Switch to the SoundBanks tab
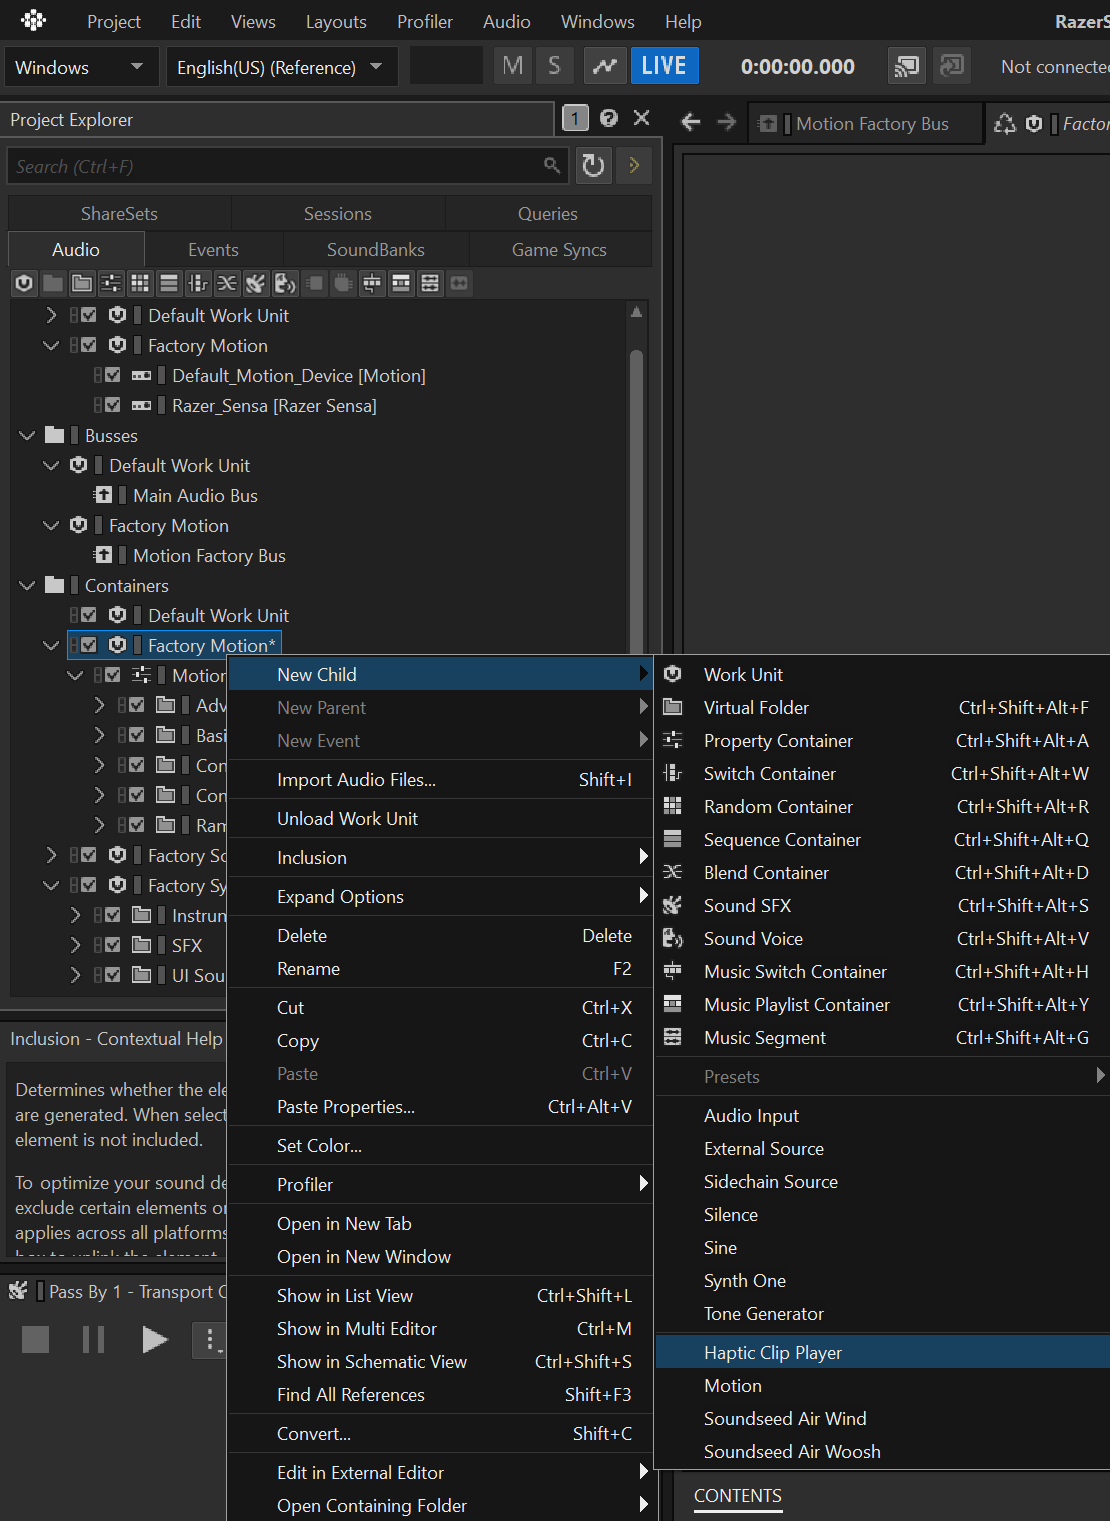This screenshot has width=1110, height=1521. point(376,249)
